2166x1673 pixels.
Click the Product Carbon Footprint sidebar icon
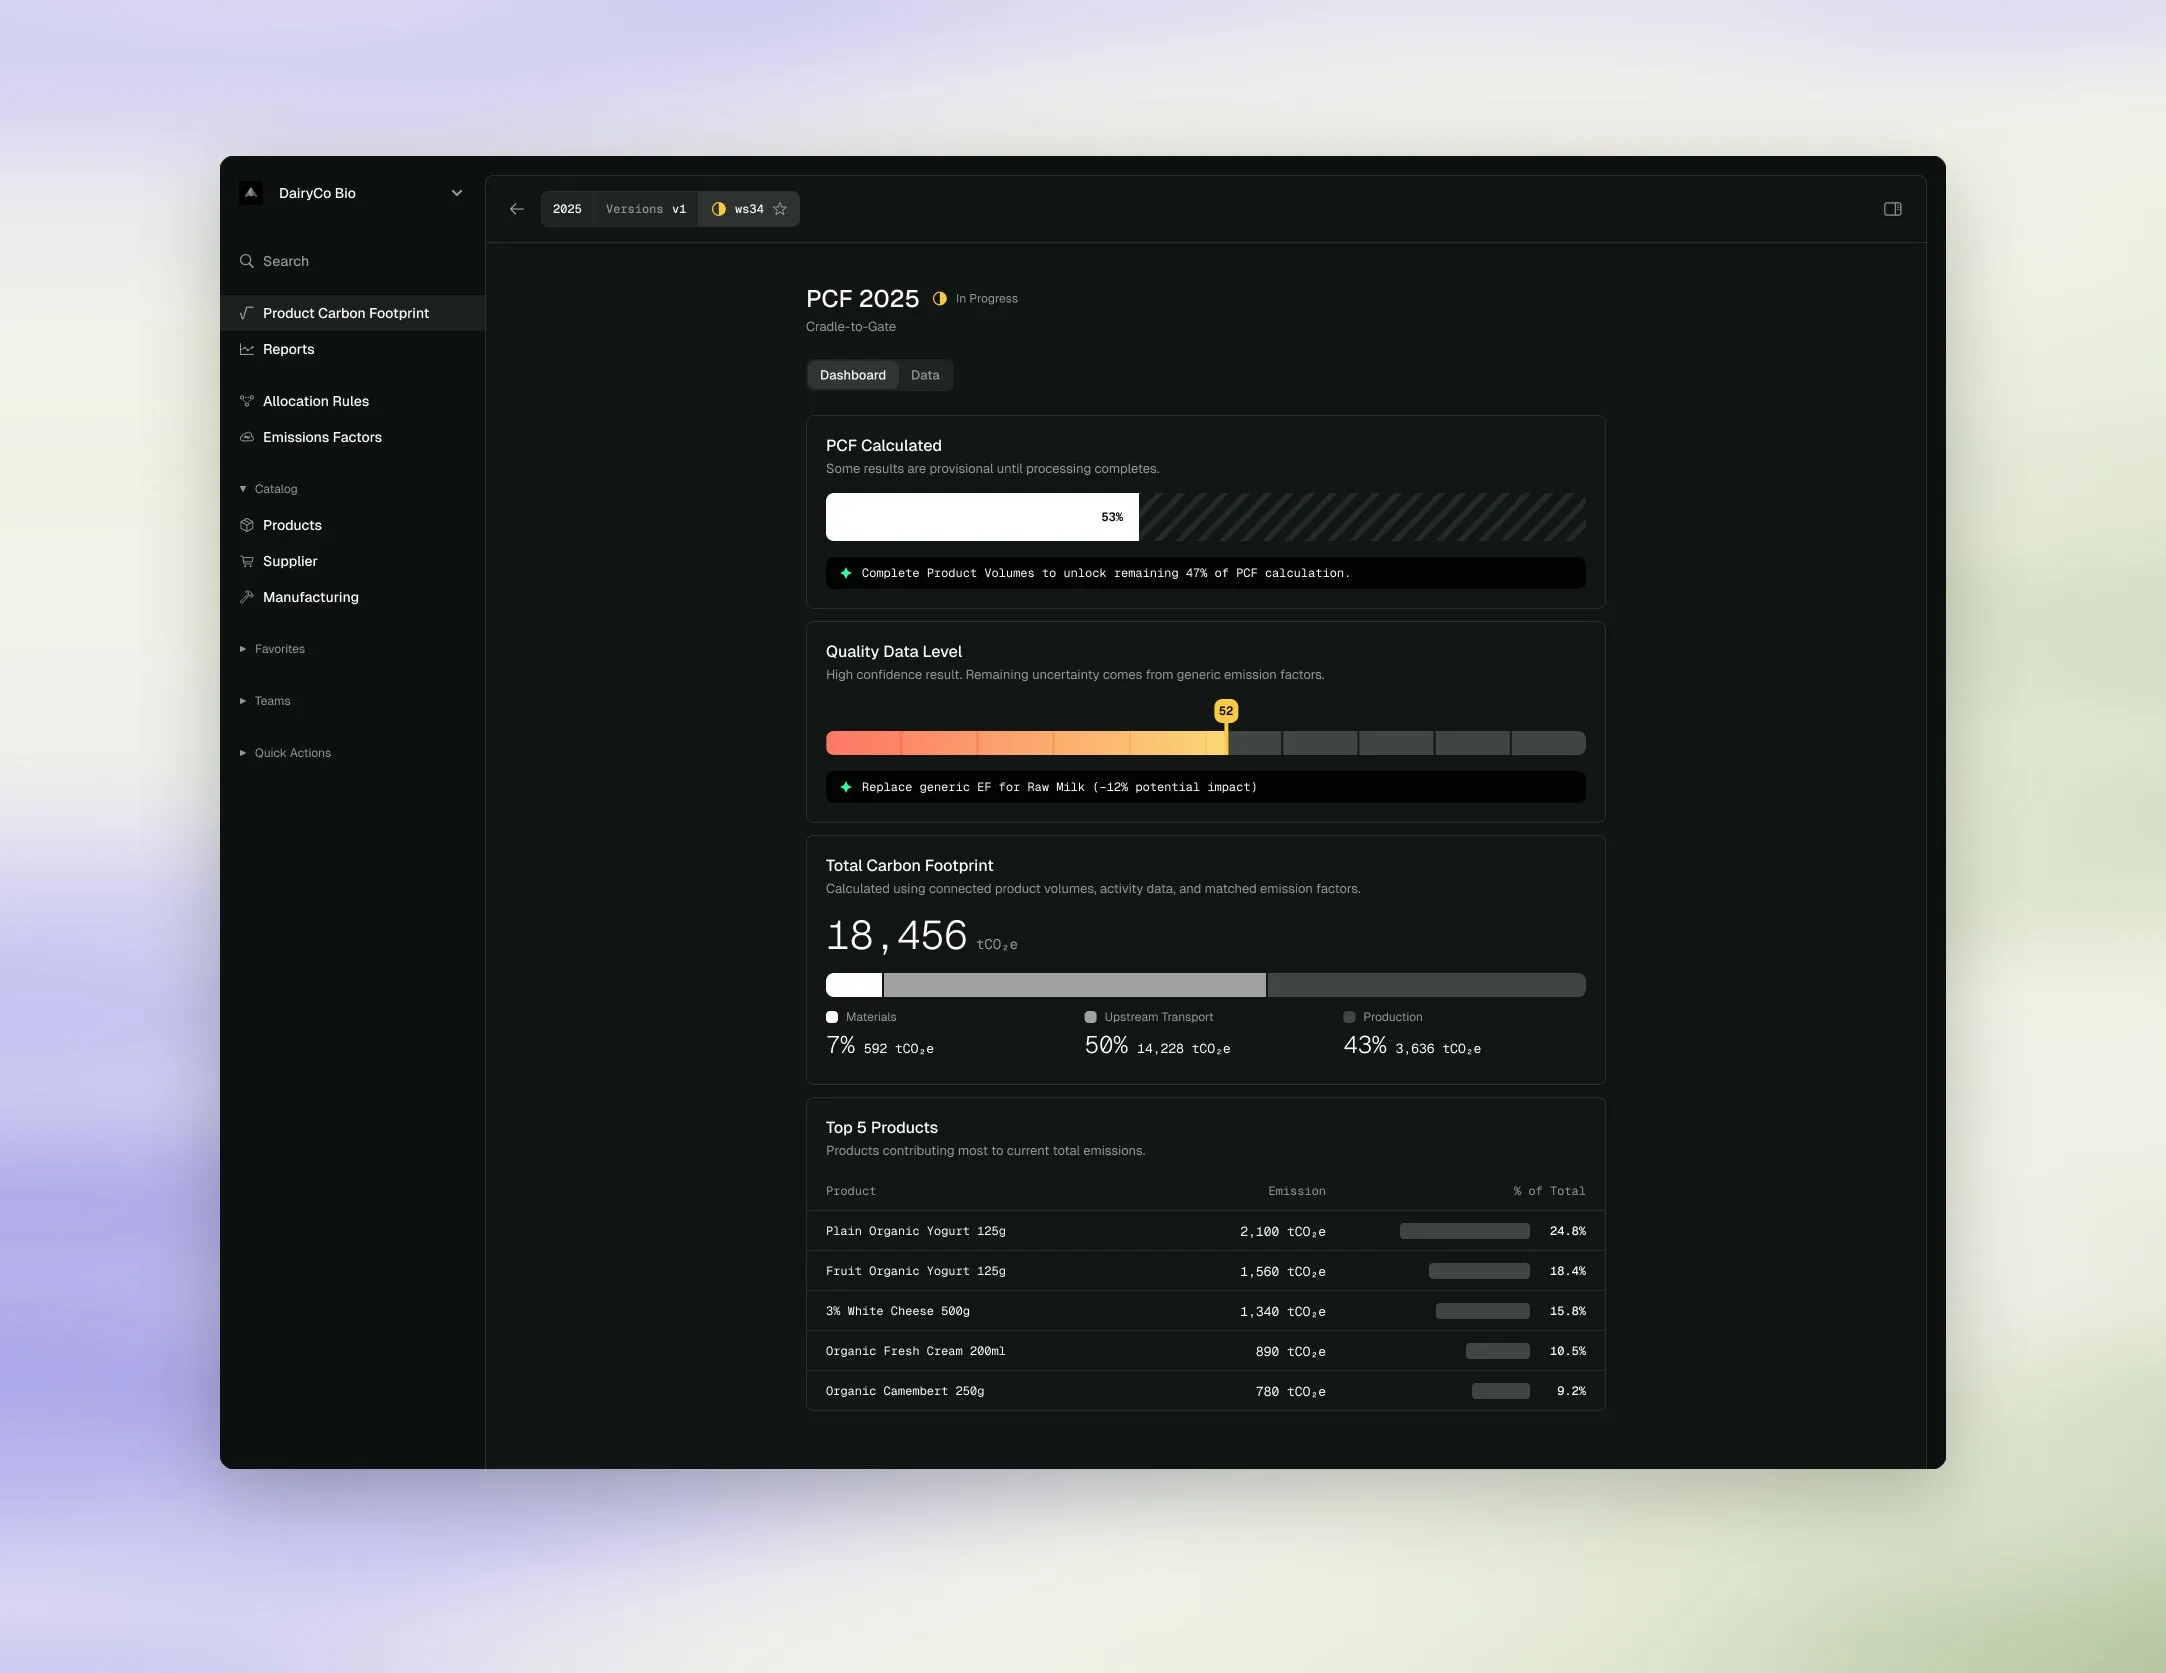point(247,313)
